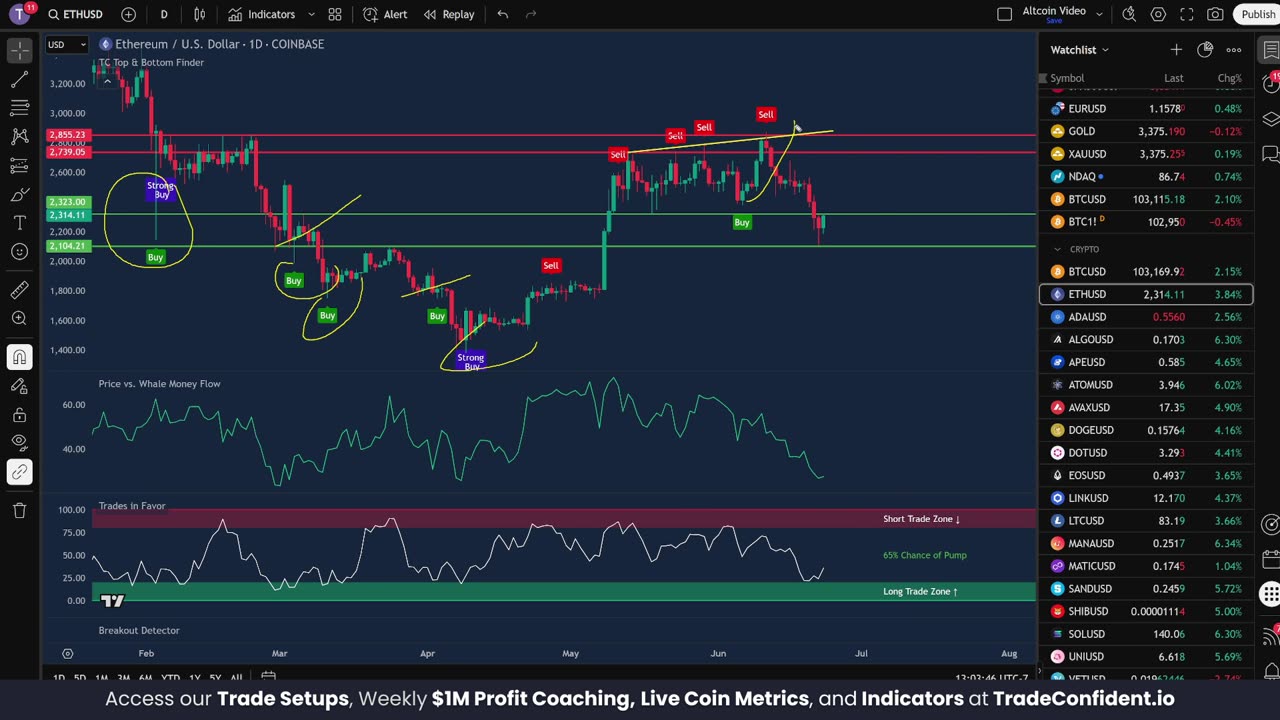Image resolution: width=1280 pixels, height=720 pixels.
Task: Select the XABCD pattern tool
Action: (x=19, y=136)
